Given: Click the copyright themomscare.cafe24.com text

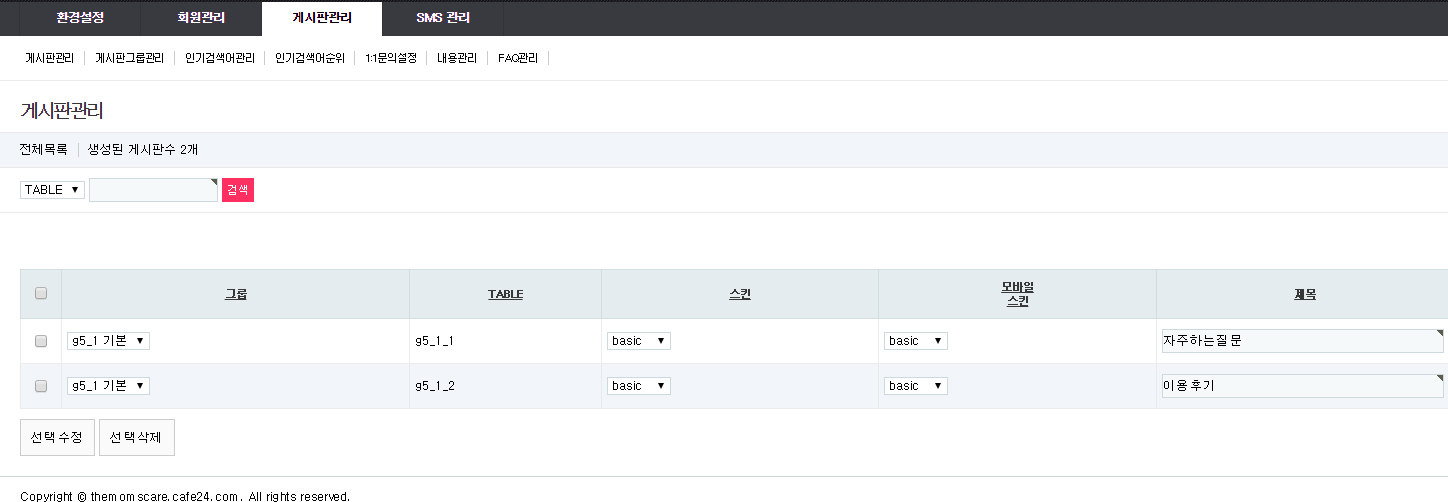Looking at the screenshot, I should point(185,496).
